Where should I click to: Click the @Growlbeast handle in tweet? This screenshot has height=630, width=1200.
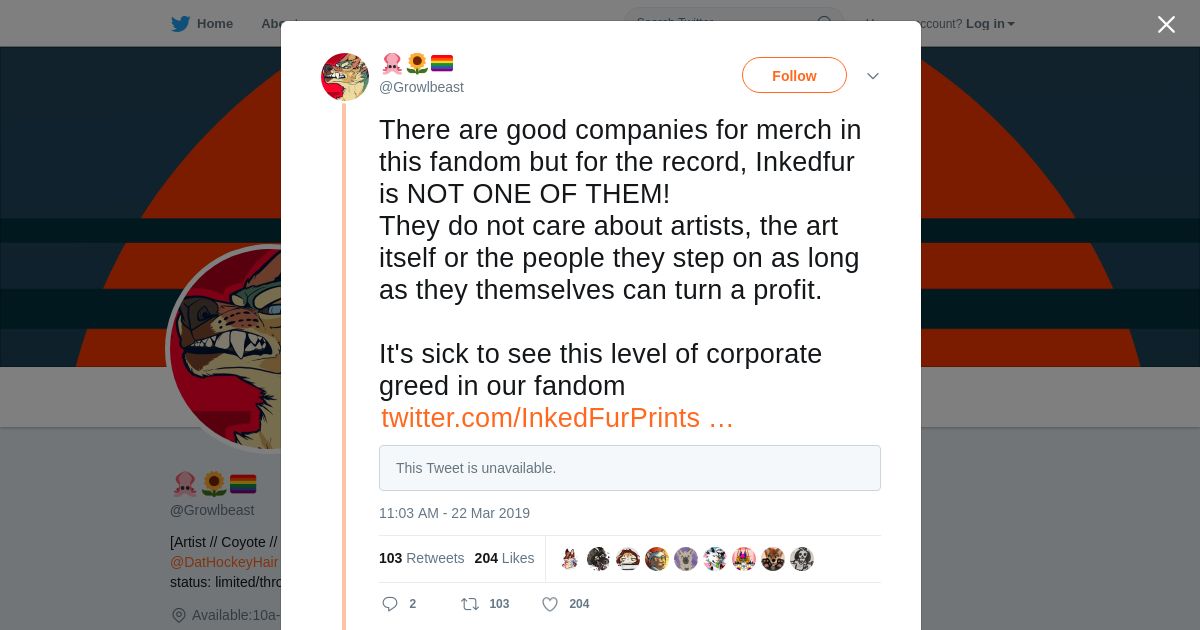(x=421, y=87)
